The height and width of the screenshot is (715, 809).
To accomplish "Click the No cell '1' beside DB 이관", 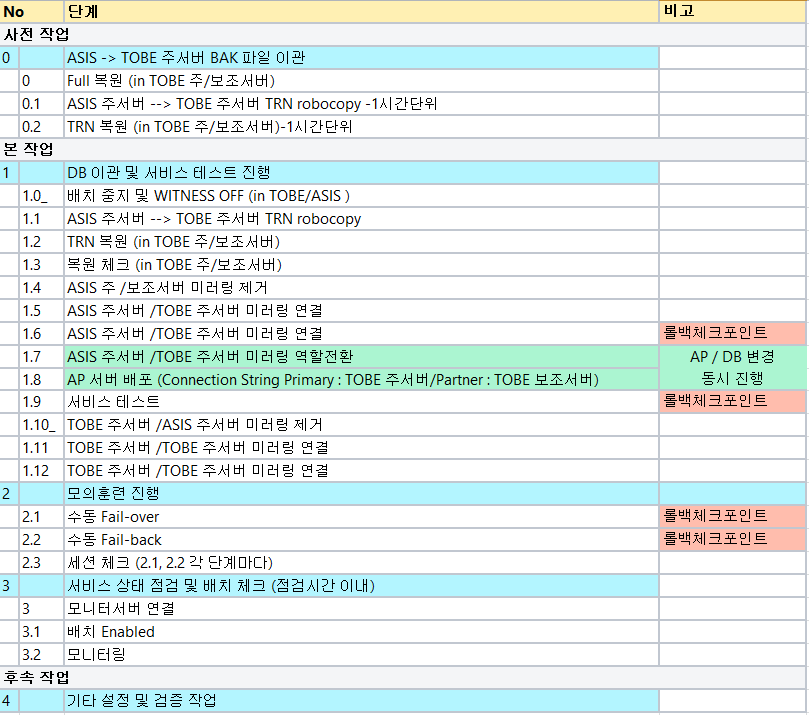I will pos(9,173).
